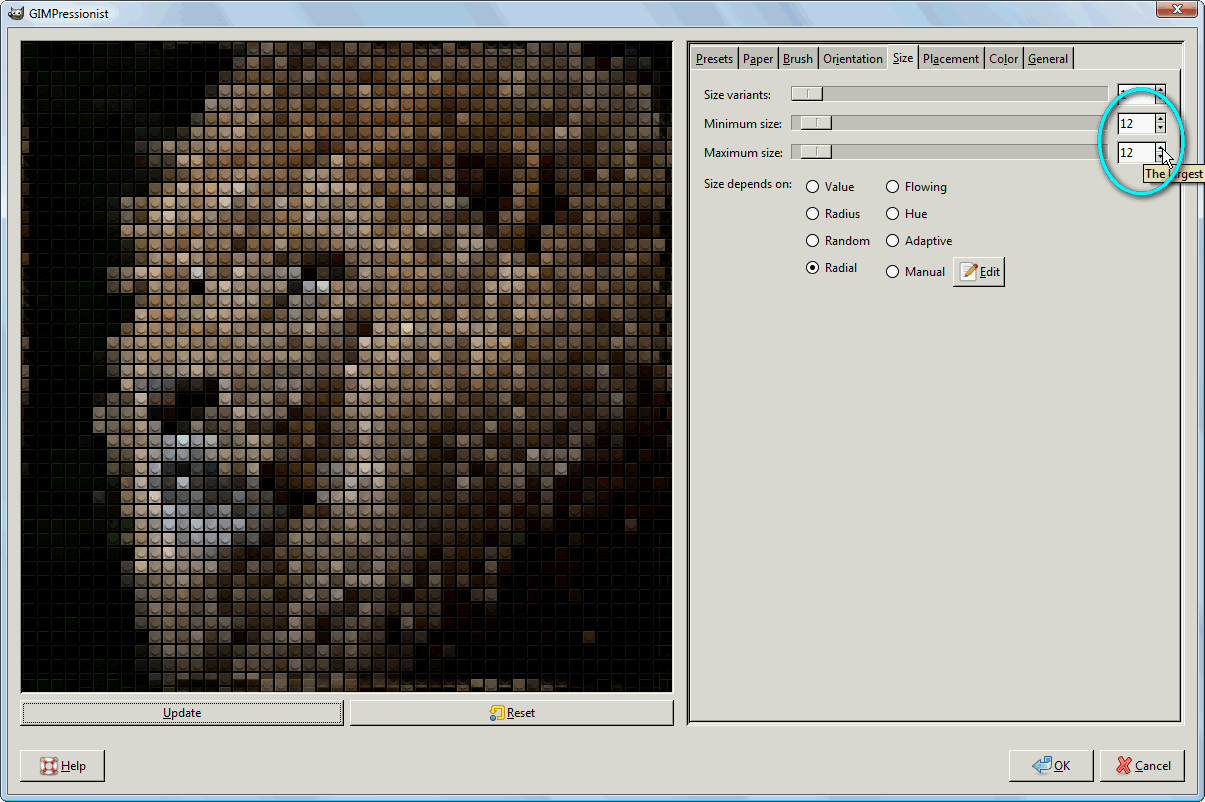Go to the Brush tab
The image size is (1205, 802).
pyautogui.click(x=798, y=59)
